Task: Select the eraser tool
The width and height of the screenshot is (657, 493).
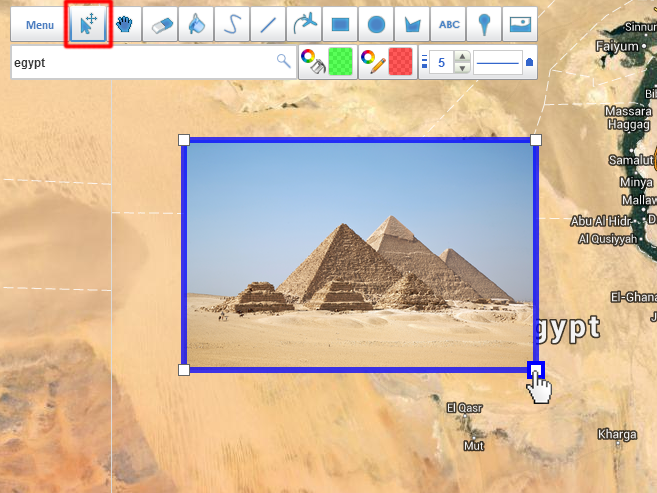Action: point(160,24)
